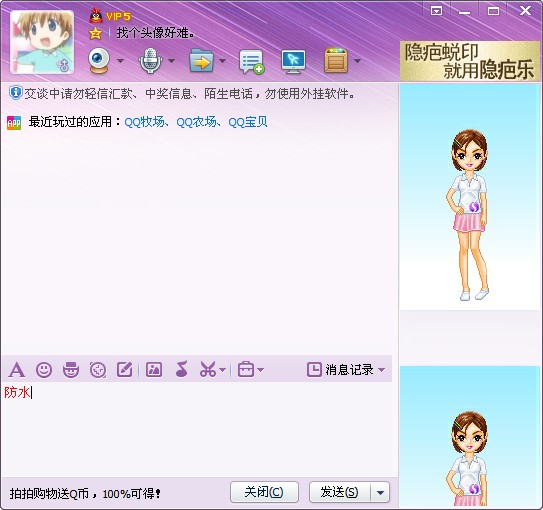543x510 pixels.
Task: Open the smiley emoticon picker
Action: tap(44, 370)
